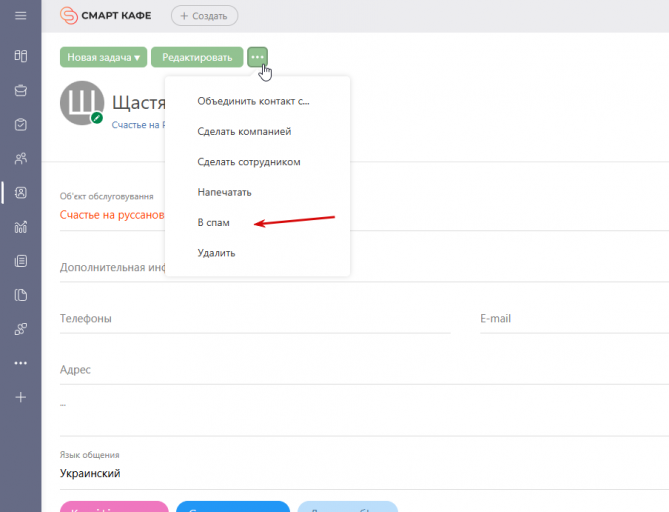Screen dimensions: 669x512
Task: Choose В спам menu item
Action: click(x=213, y=222)
